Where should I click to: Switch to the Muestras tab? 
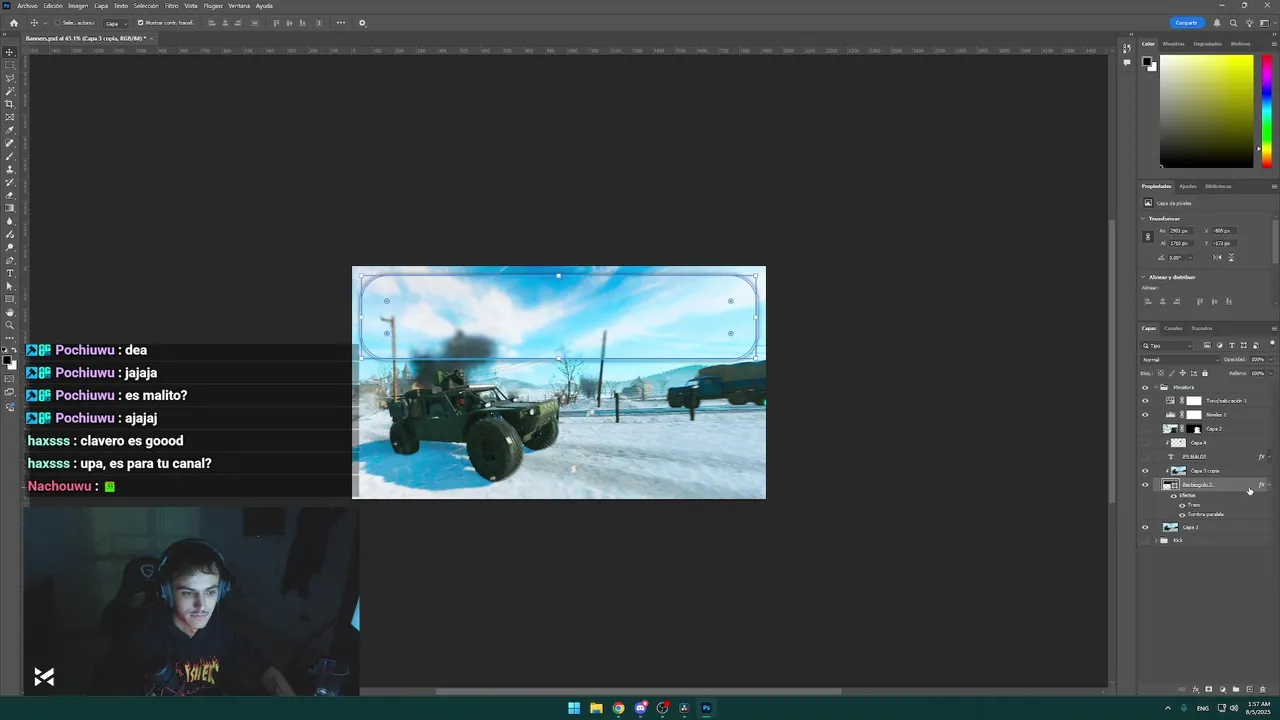click(x=1173, y=44)
